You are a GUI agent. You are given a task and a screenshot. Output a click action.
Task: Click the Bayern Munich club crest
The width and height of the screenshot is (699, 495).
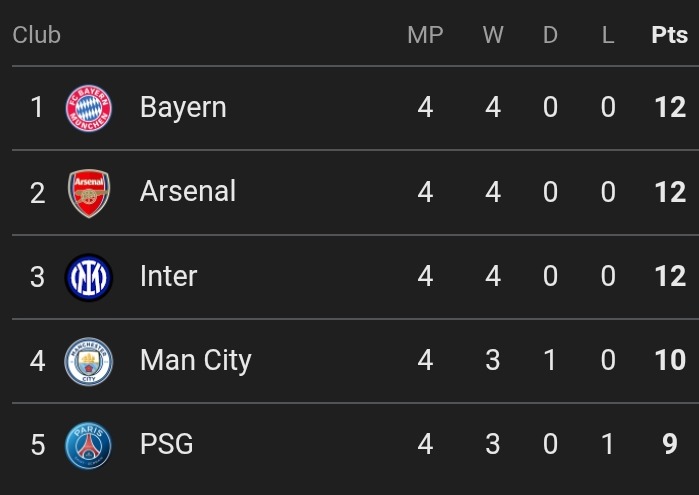point(89,108)
